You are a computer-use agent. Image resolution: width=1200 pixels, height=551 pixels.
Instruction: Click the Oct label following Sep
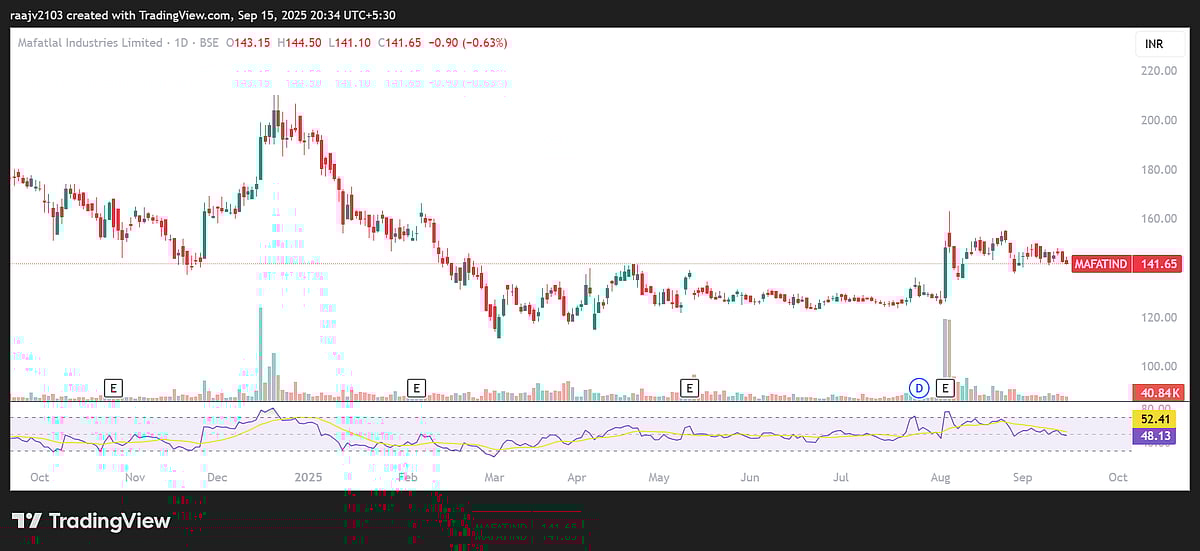coord(1118,477)
